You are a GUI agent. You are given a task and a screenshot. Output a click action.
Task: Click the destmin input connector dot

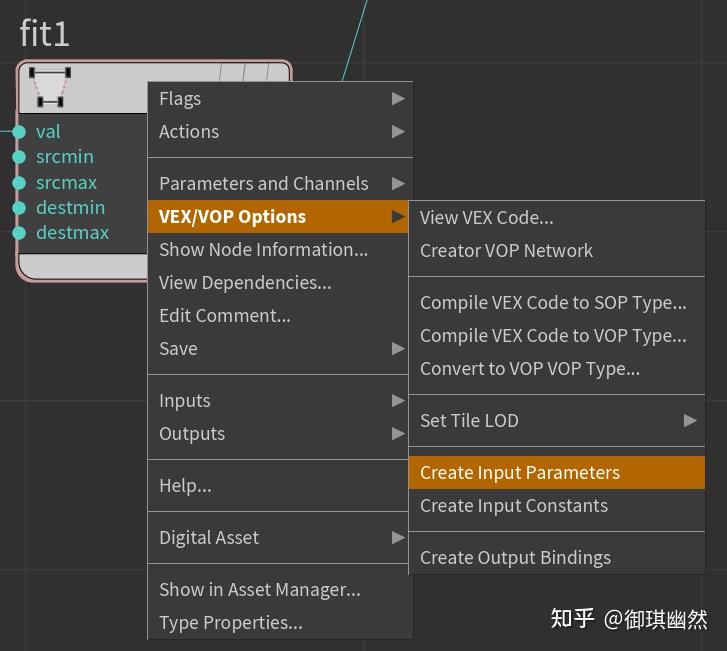click(19, 208)
